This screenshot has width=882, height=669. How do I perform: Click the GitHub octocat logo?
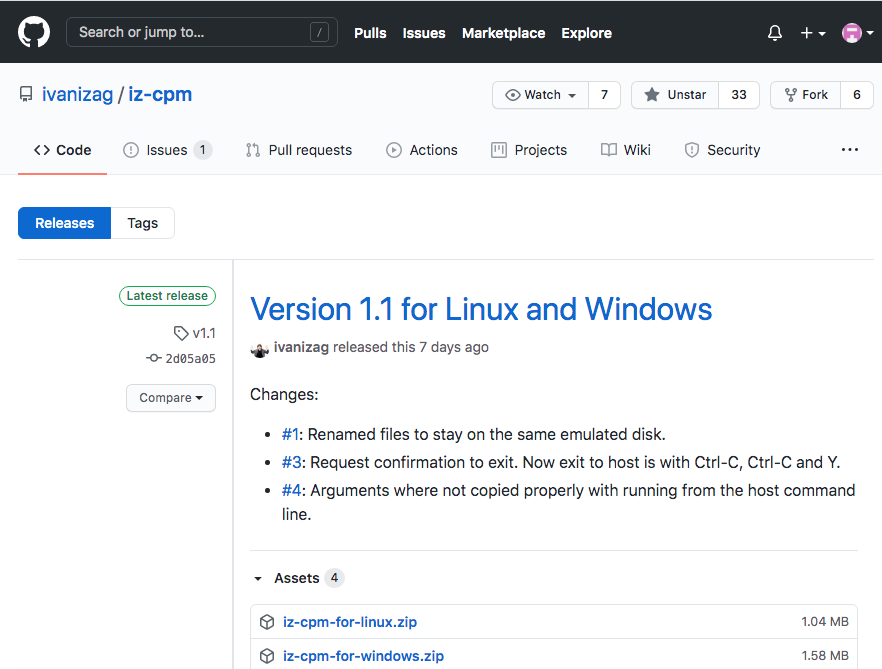[x=34, y=32]
